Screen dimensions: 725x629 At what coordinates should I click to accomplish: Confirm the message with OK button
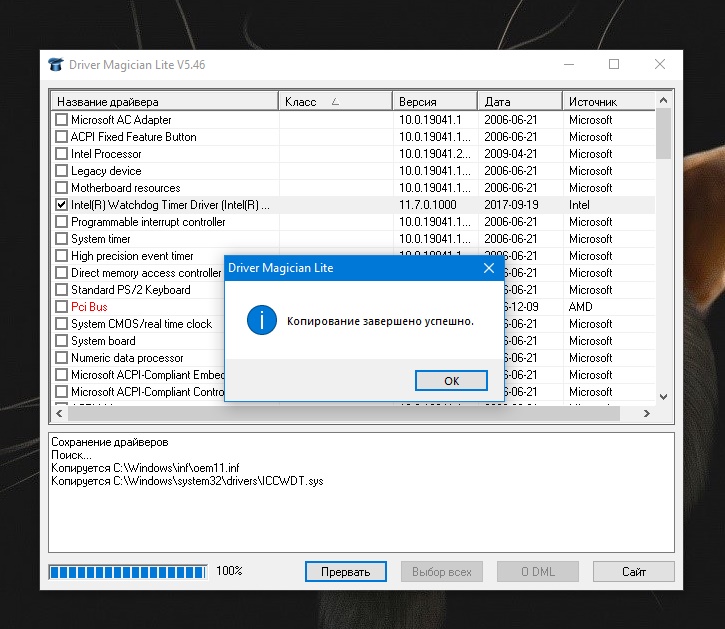(x=451, y=381)
